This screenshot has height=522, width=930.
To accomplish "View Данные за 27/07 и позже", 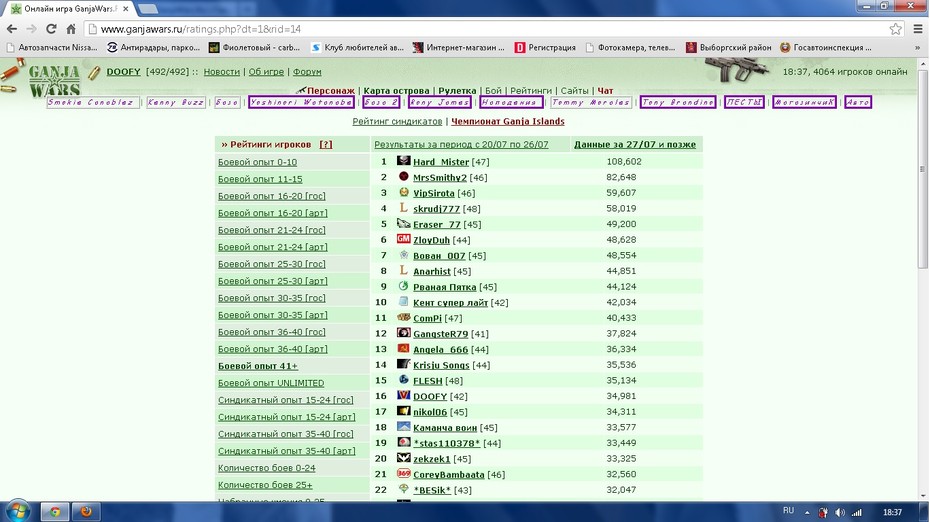I will pyautogui.click(x=635, y=144).
